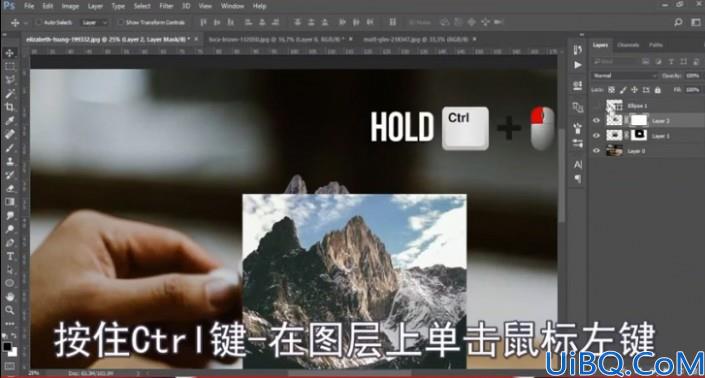Open the Character panel icon

(x=578, y=165)
